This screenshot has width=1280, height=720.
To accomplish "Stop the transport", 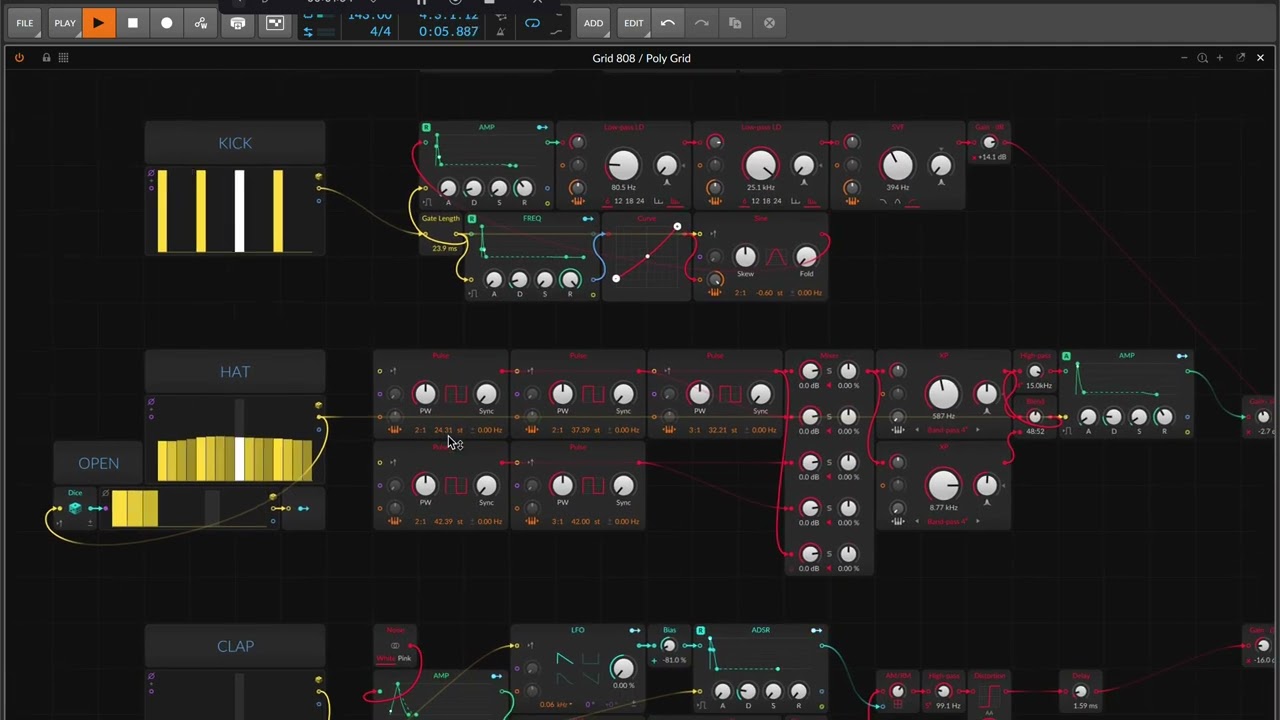I will tap(132, 23).
